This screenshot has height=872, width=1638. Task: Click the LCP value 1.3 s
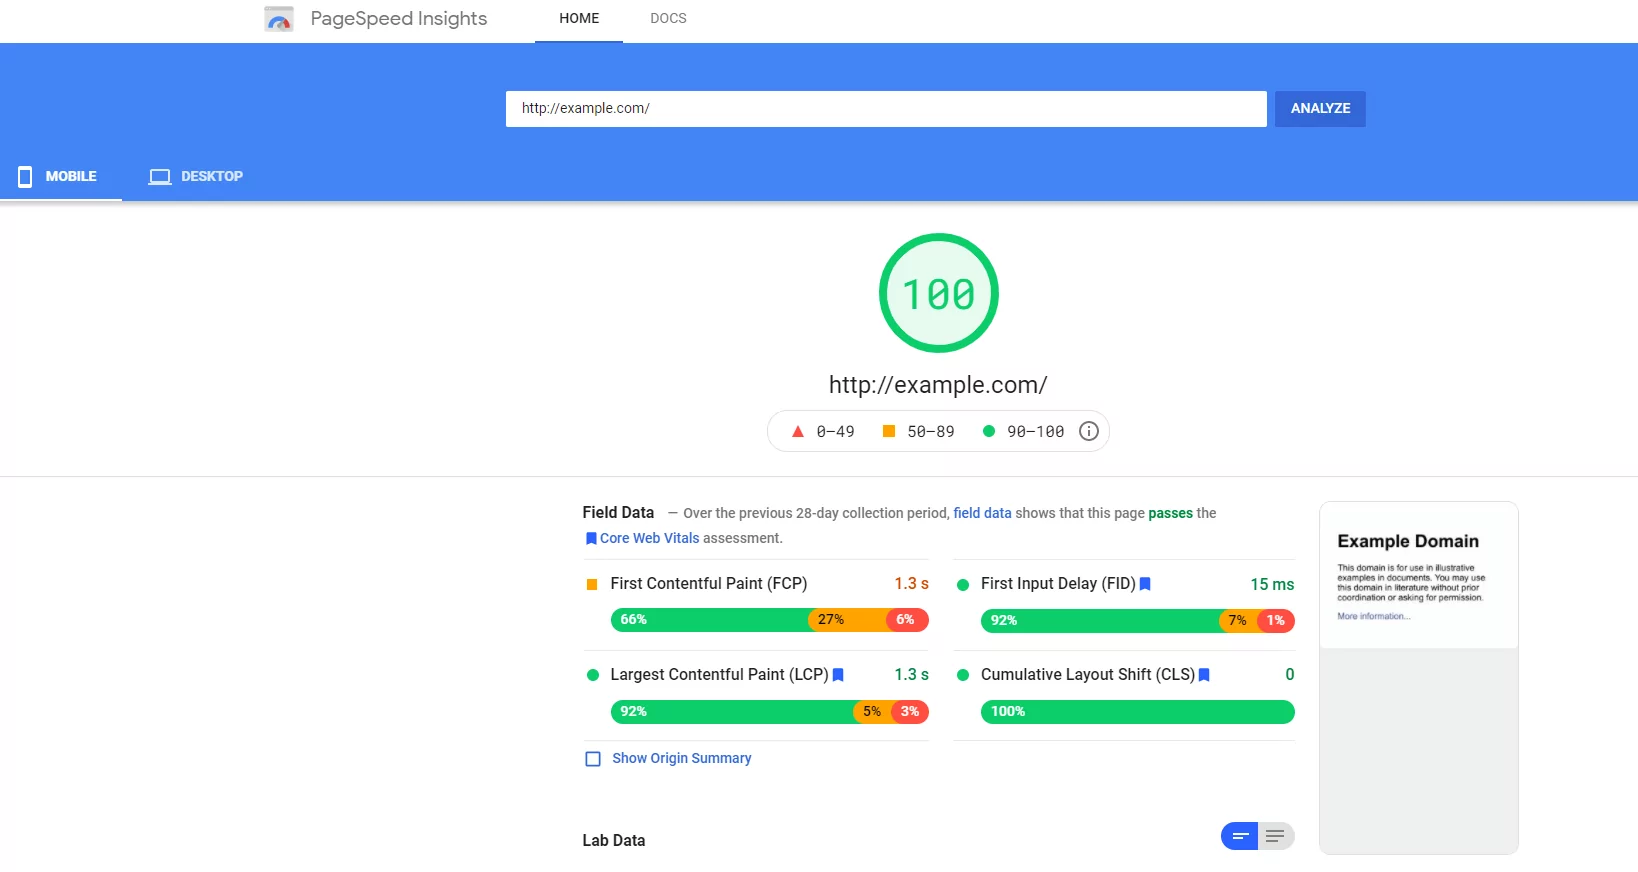[x=911, y=675]
